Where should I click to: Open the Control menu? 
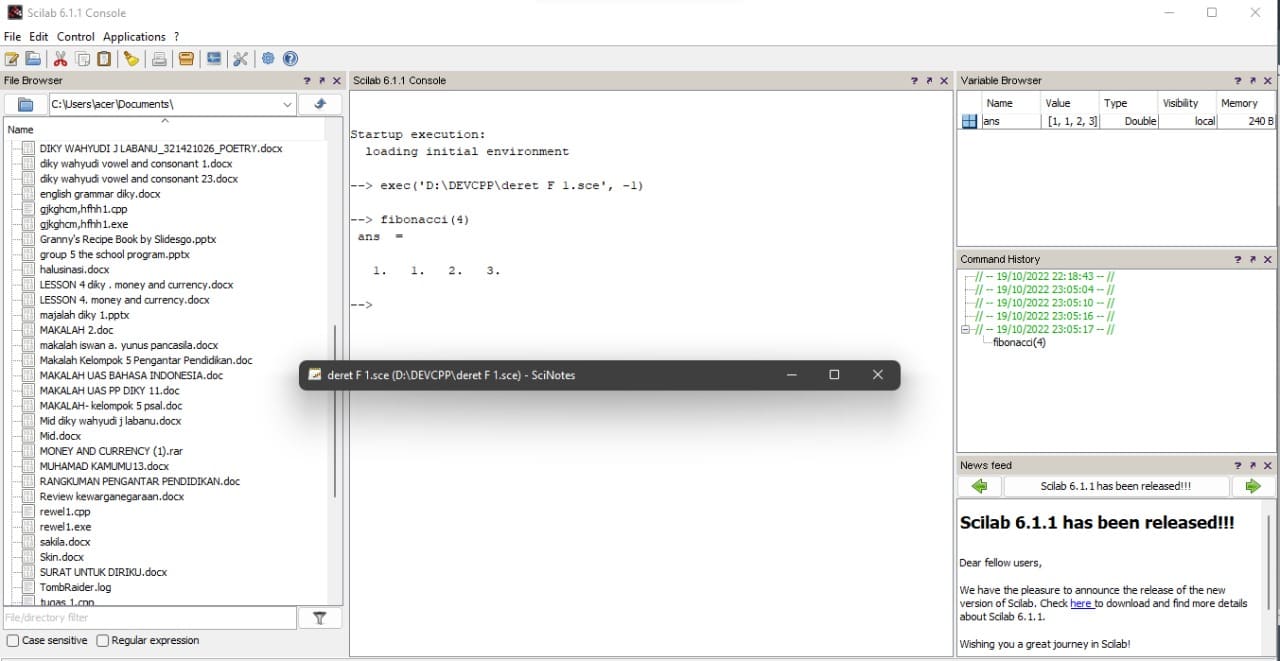[76, 37]
